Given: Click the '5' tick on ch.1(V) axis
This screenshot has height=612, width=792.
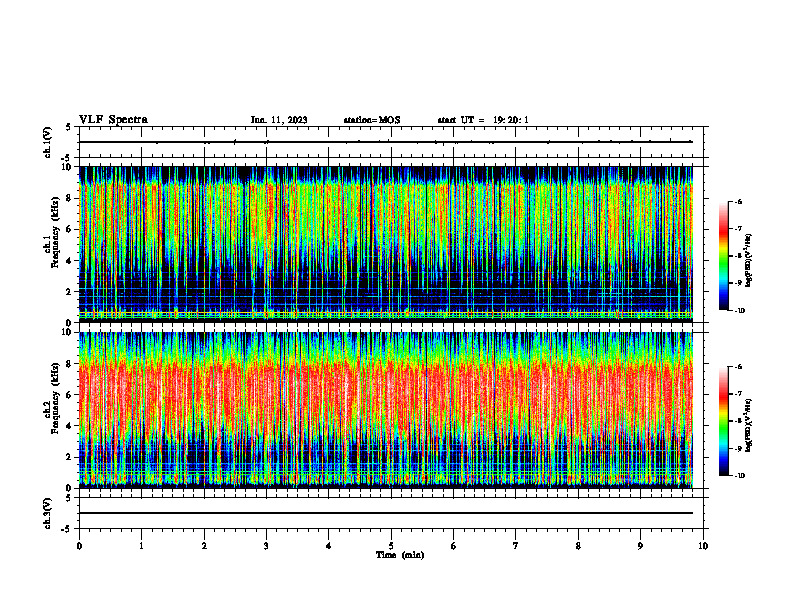Looking at the screenshot, I should point(70,127).
